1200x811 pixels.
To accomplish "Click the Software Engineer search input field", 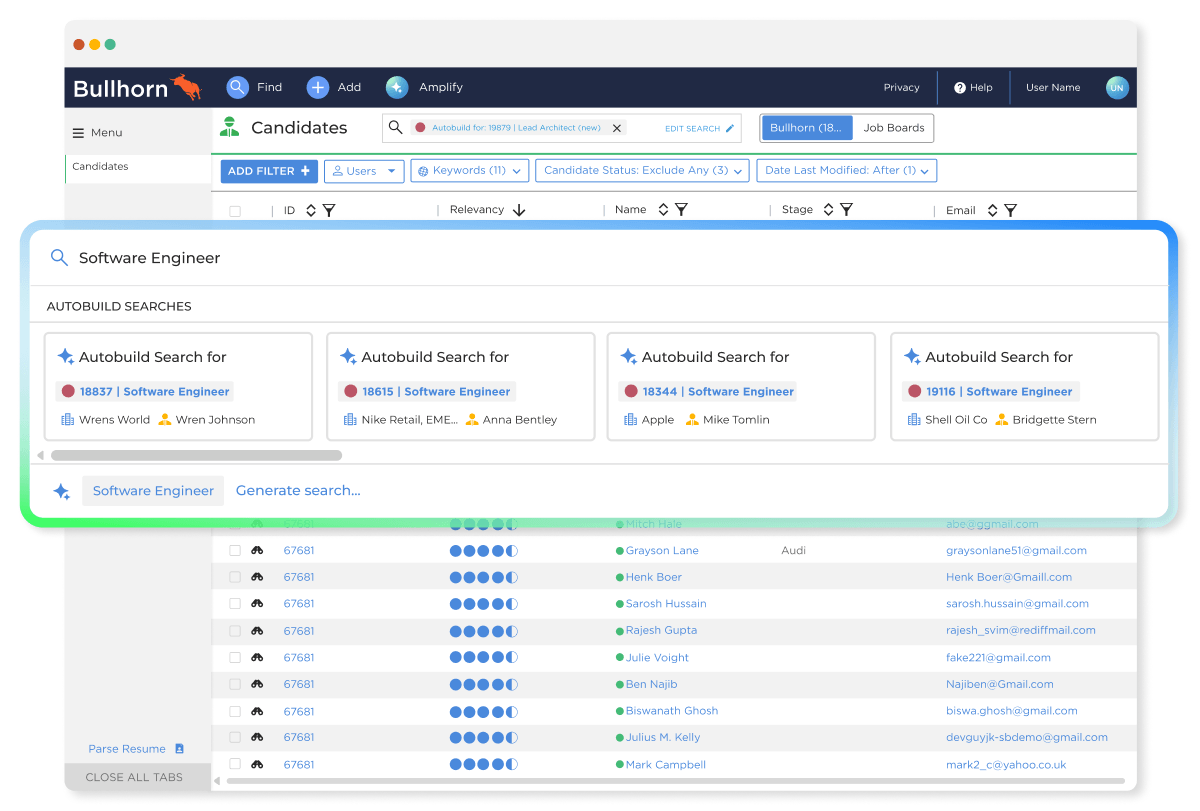I will point(598,258).
